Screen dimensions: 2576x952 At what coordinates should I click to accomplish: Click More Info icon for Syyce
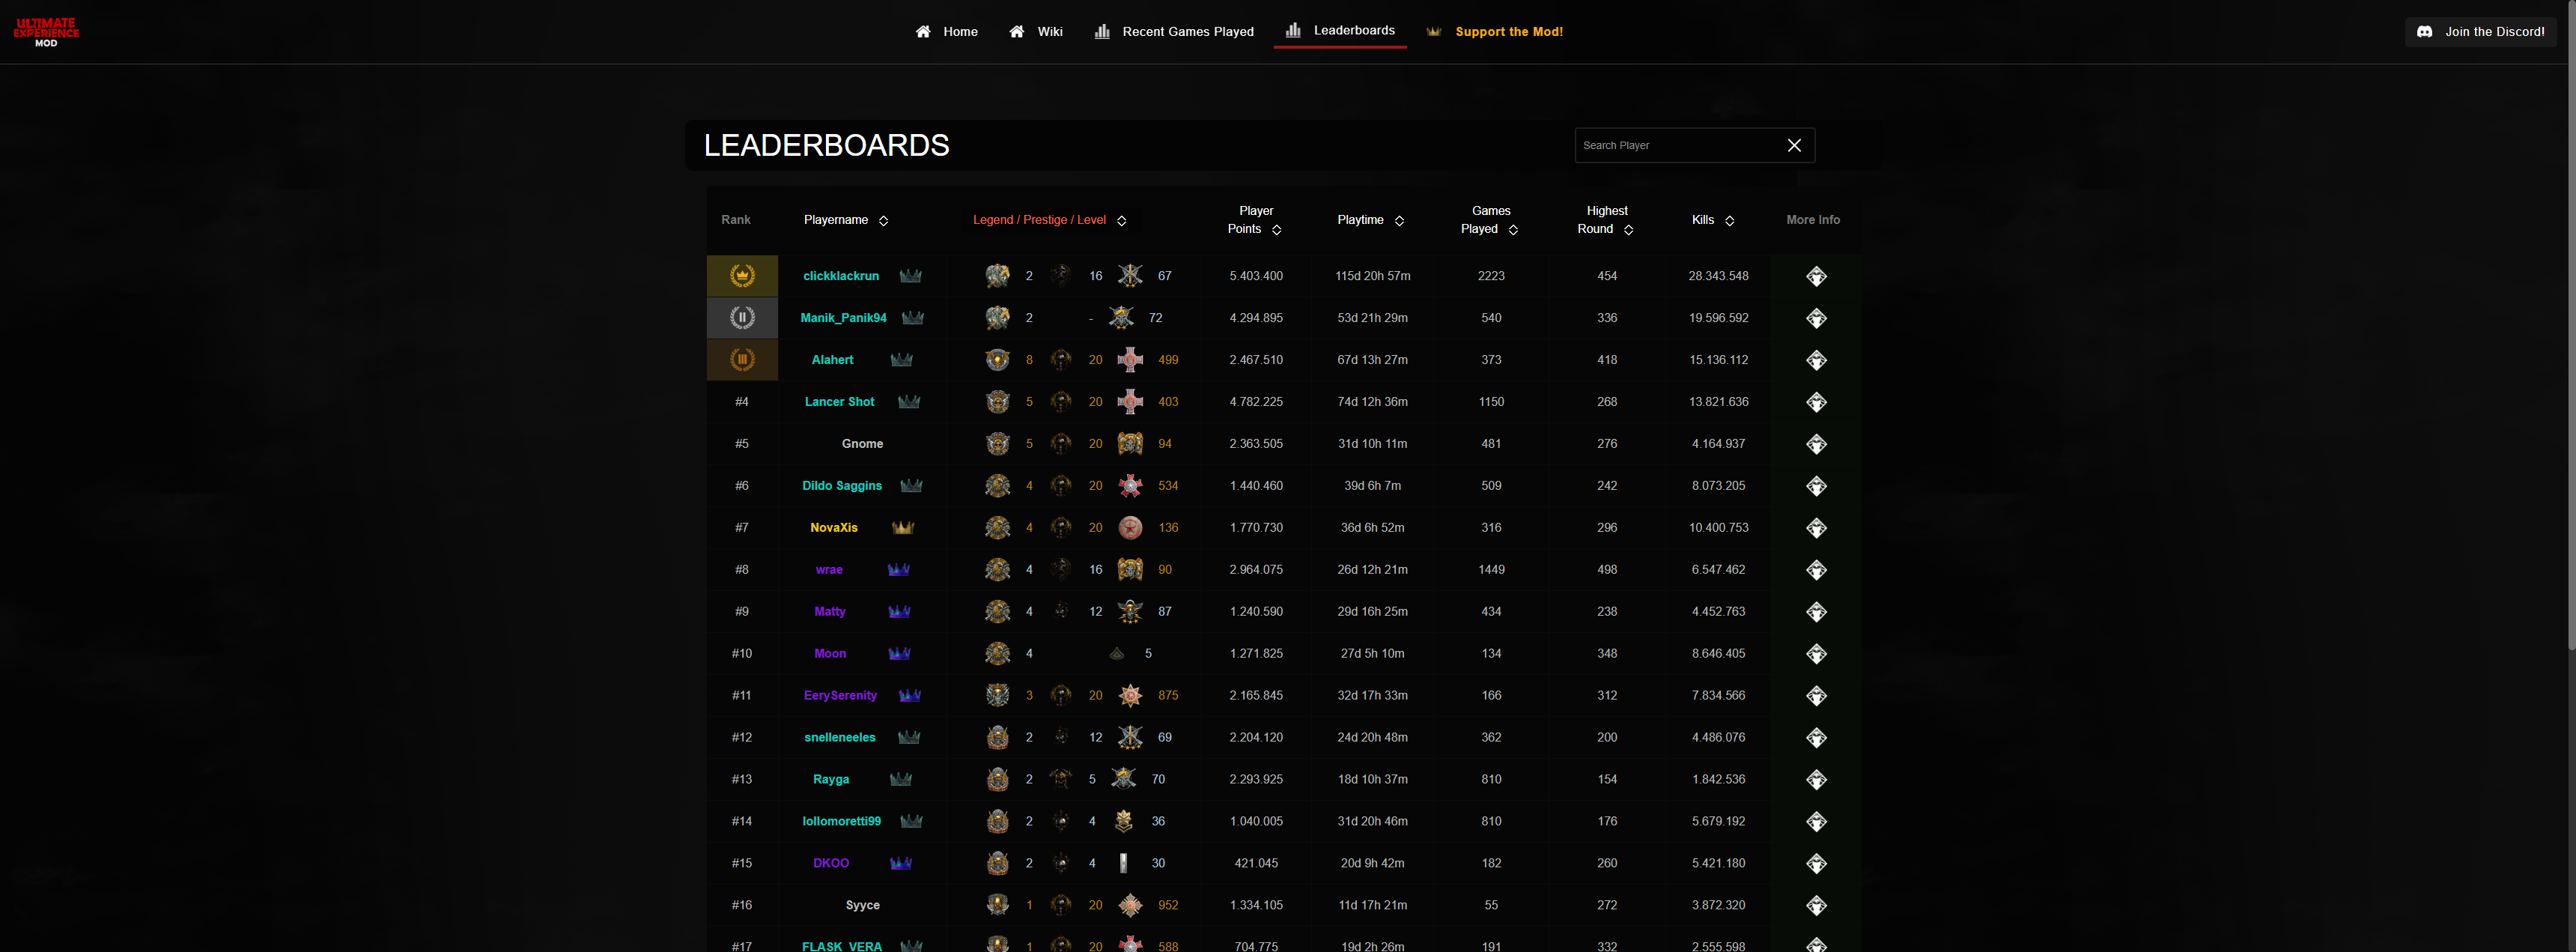(1816, 906)
